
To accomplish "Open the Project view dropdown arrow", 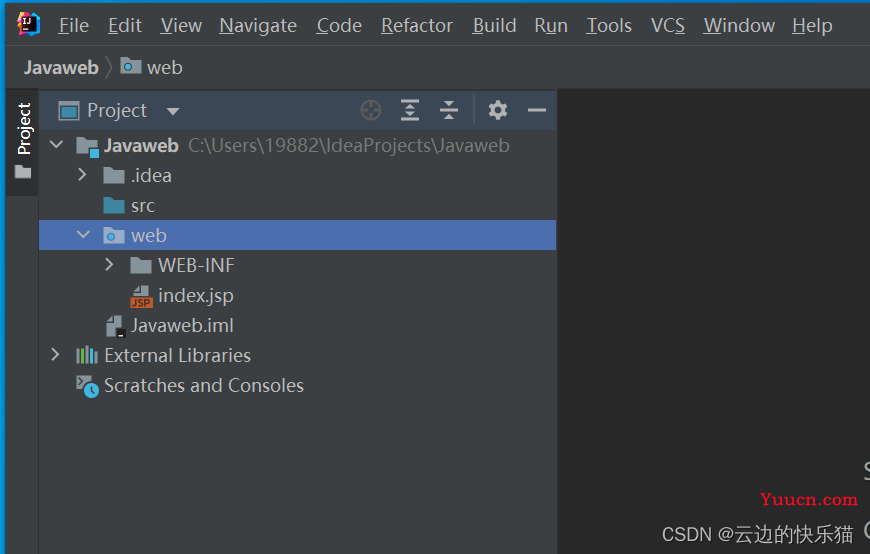I will [x=173, y=111].
